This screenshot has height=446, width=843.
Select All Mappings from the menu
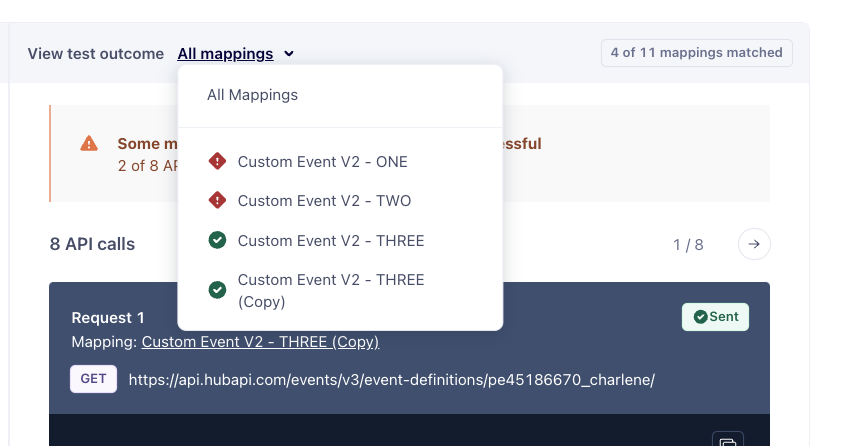point(252,95)
